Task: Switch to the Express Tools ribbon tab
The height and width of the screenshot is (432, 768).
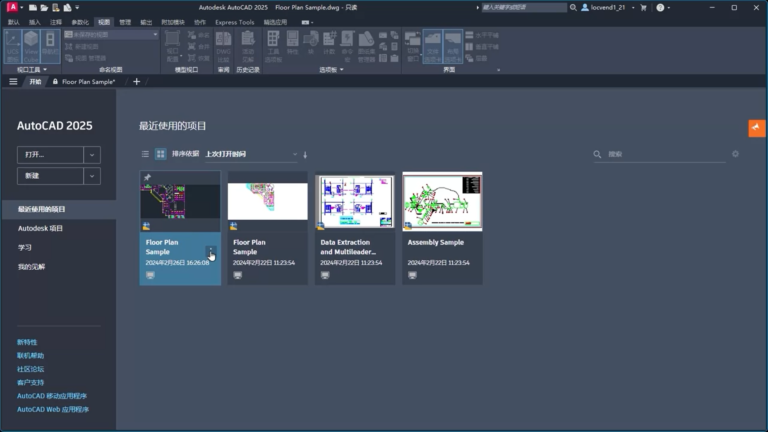Action: pos(235,22)
